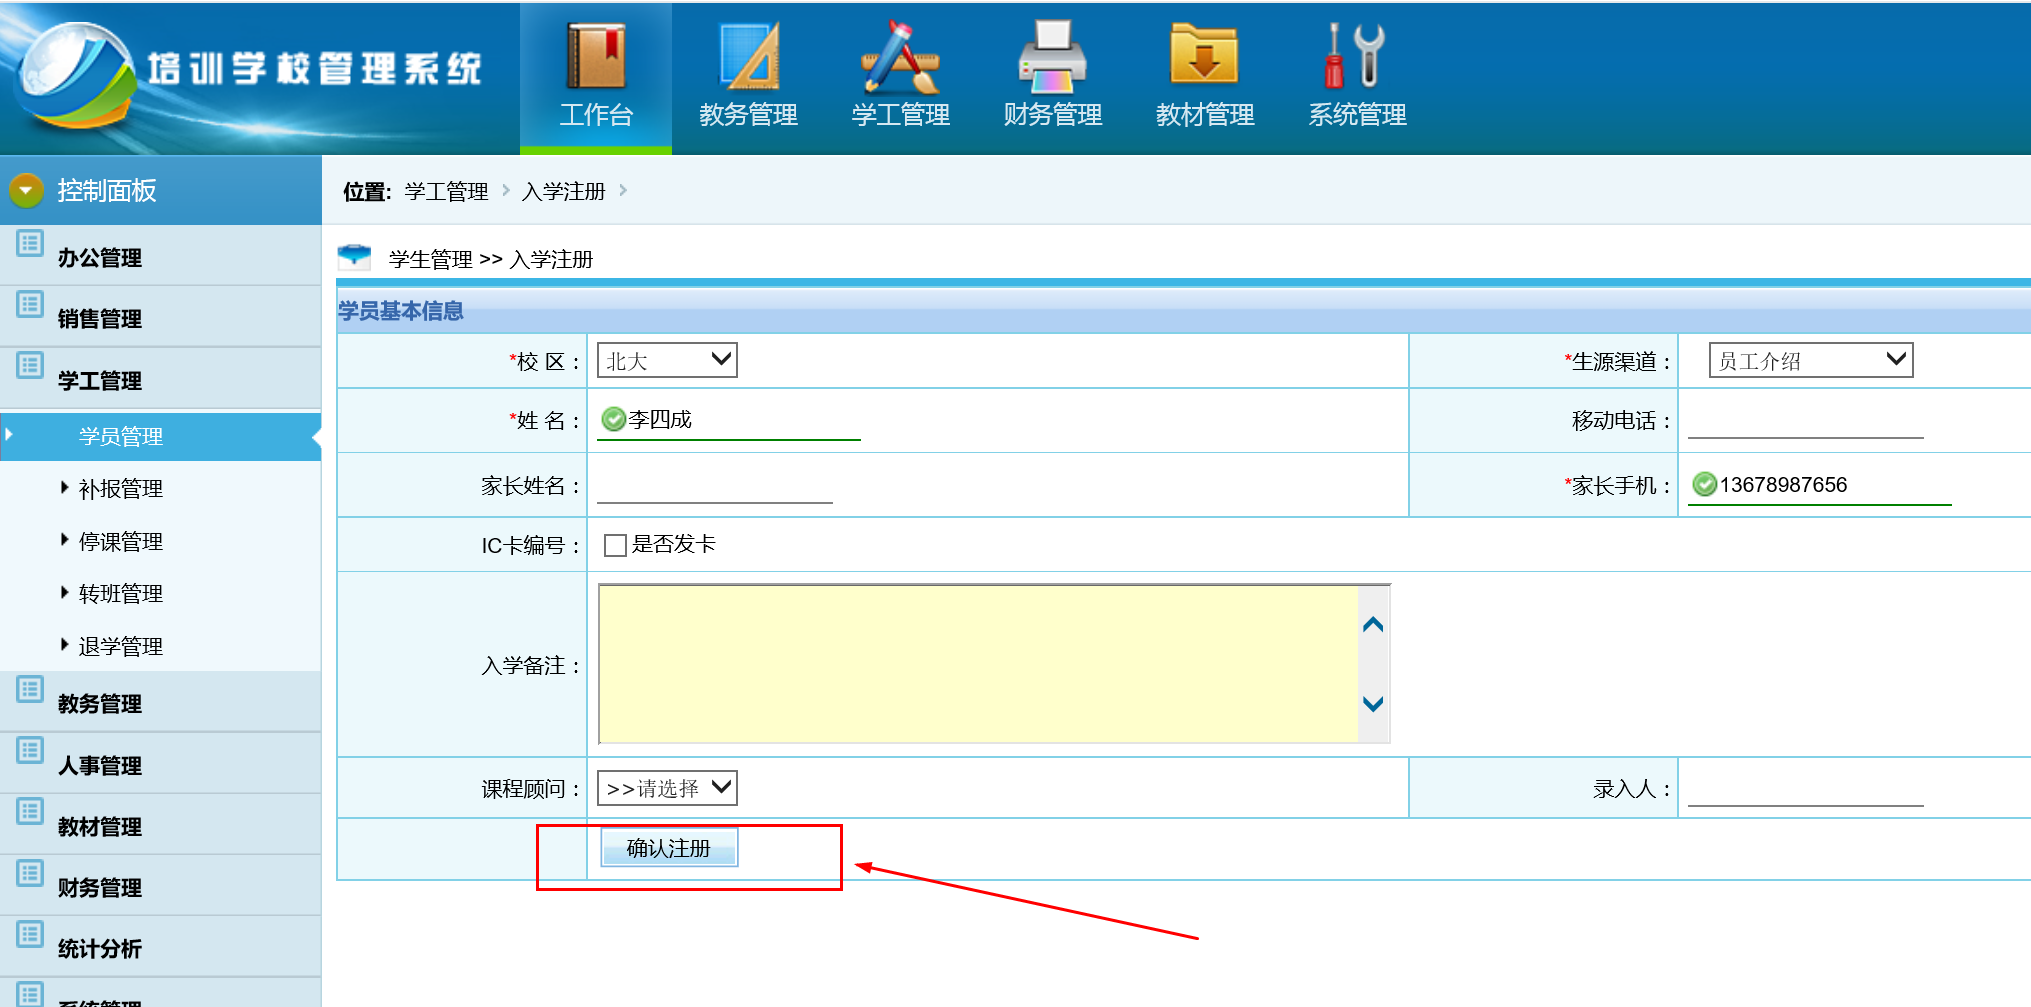Image resolution: width=2031 pixels, height=1007 pixels.
Task: Click the list icon beside 办公管理
Action: tap(30, 243)
